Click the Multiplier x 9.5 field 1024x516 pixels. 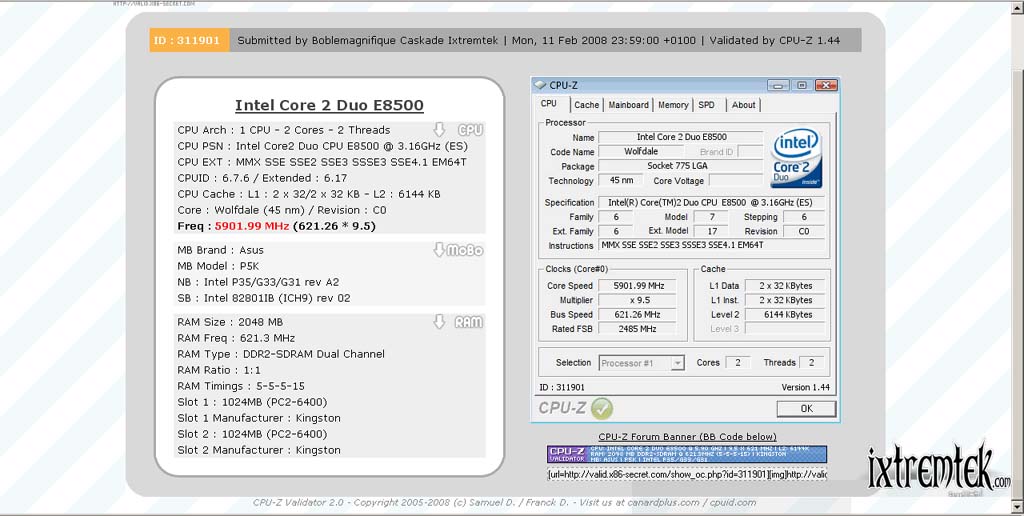[x=638, y=300]
